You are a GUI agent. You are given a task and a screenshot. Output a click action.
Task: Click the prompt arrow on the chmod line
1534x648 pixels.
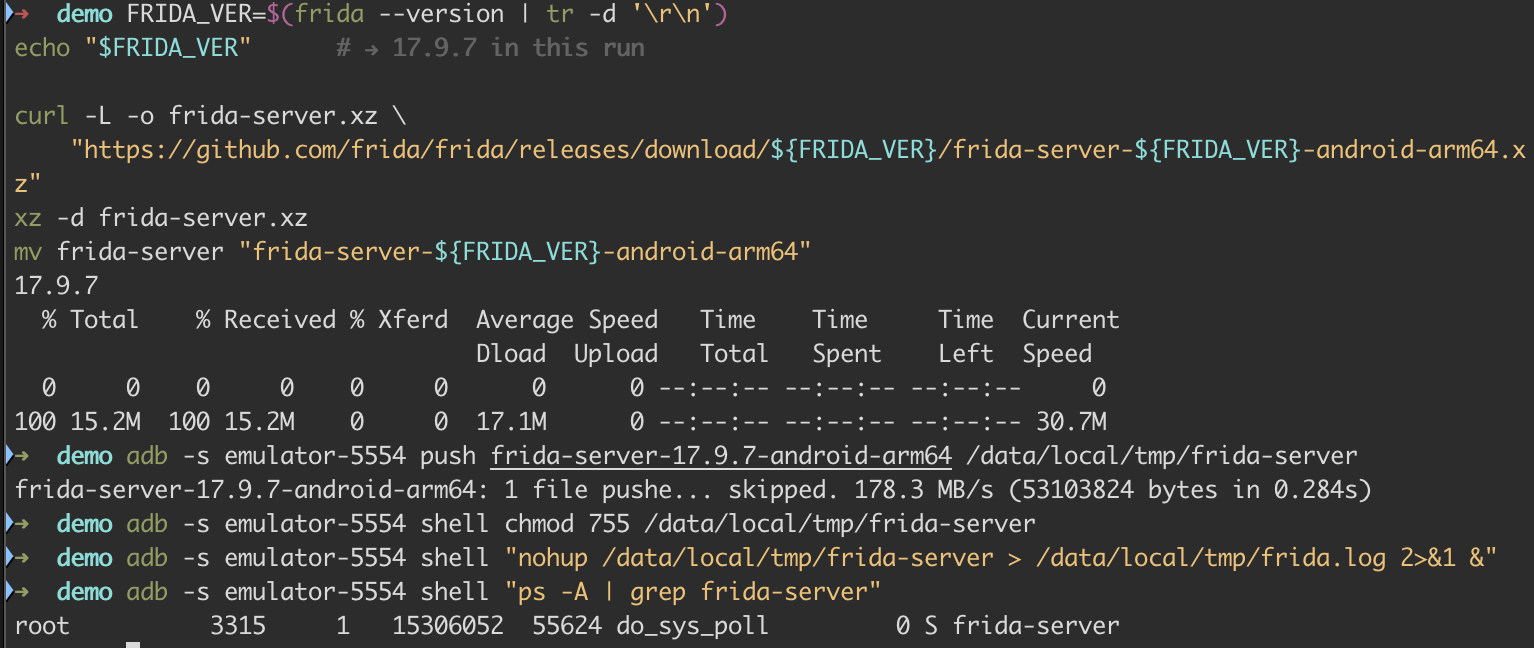[x=22, y=524]
